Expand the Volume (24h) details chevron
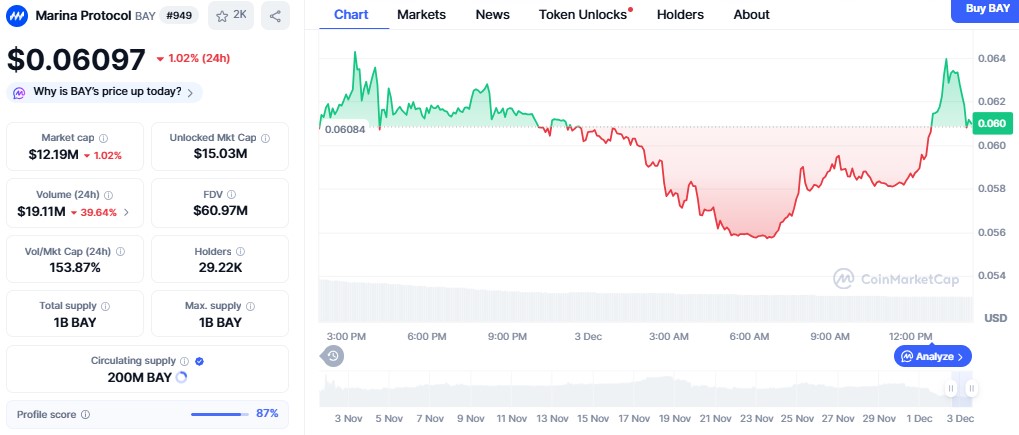 coord(126,212)
